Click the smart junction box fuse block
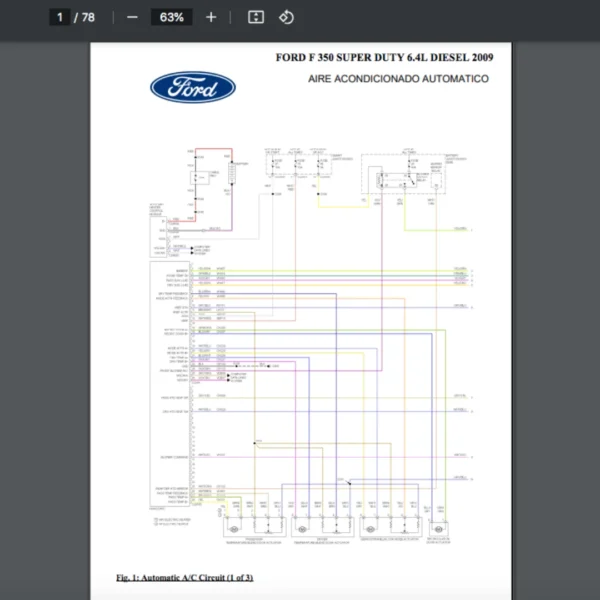Screen dimensions: 600x600 pos(298,162)
